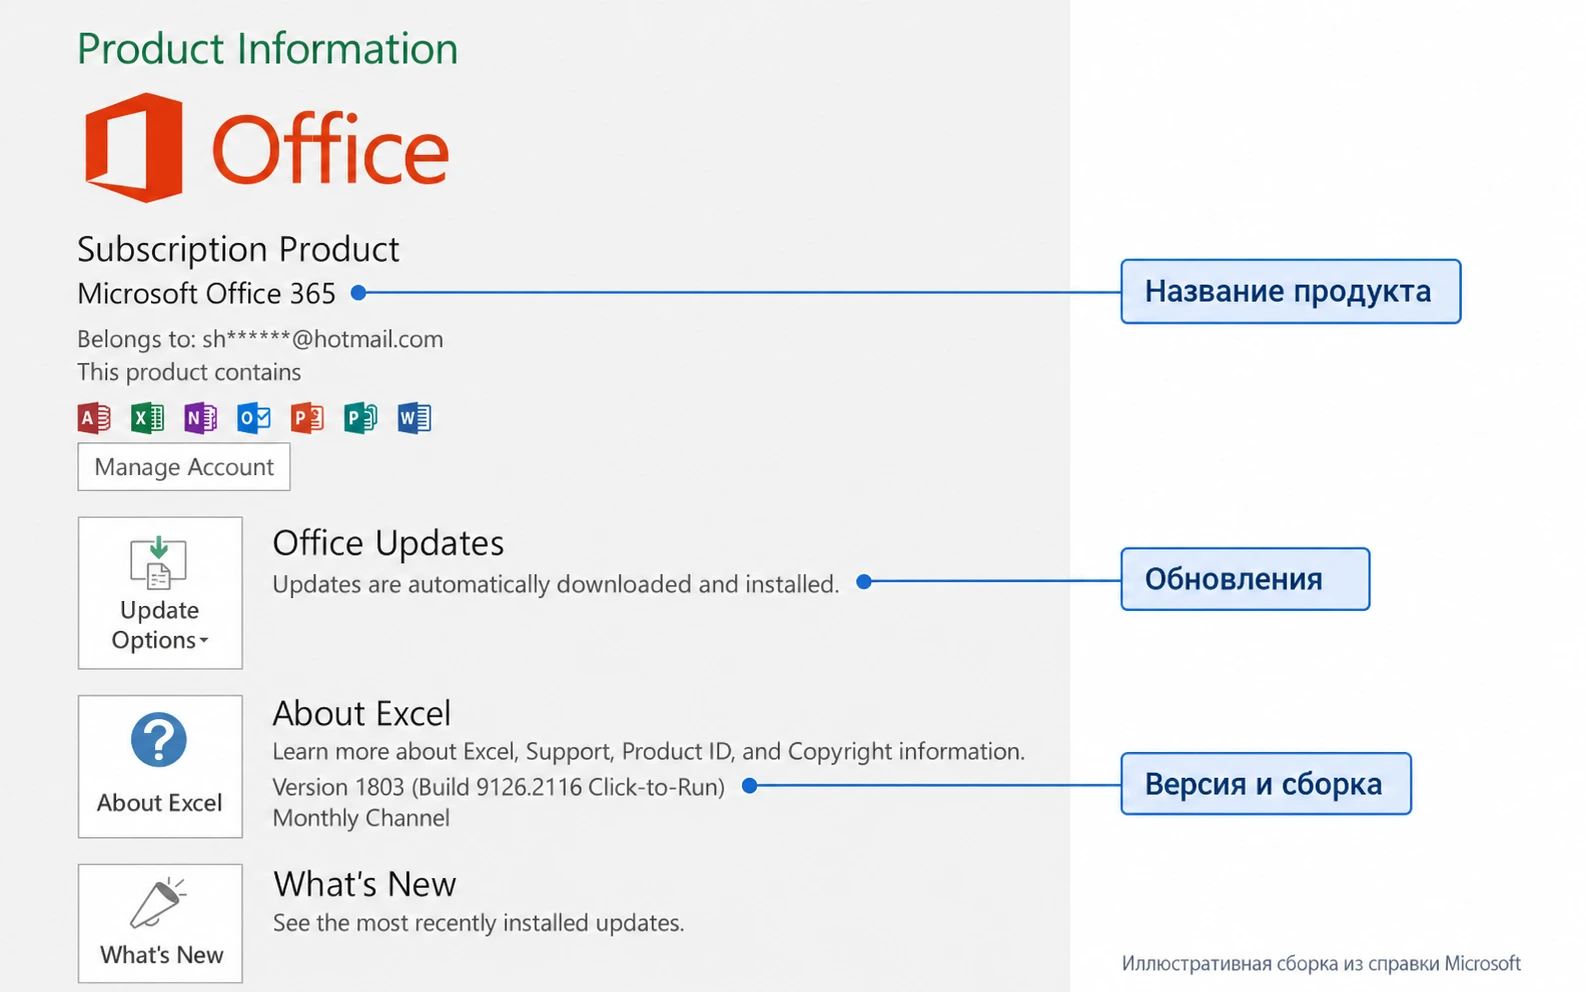Click the Manage Account button
Viewport: 1586px width, 992px height.
coord(184,467)
